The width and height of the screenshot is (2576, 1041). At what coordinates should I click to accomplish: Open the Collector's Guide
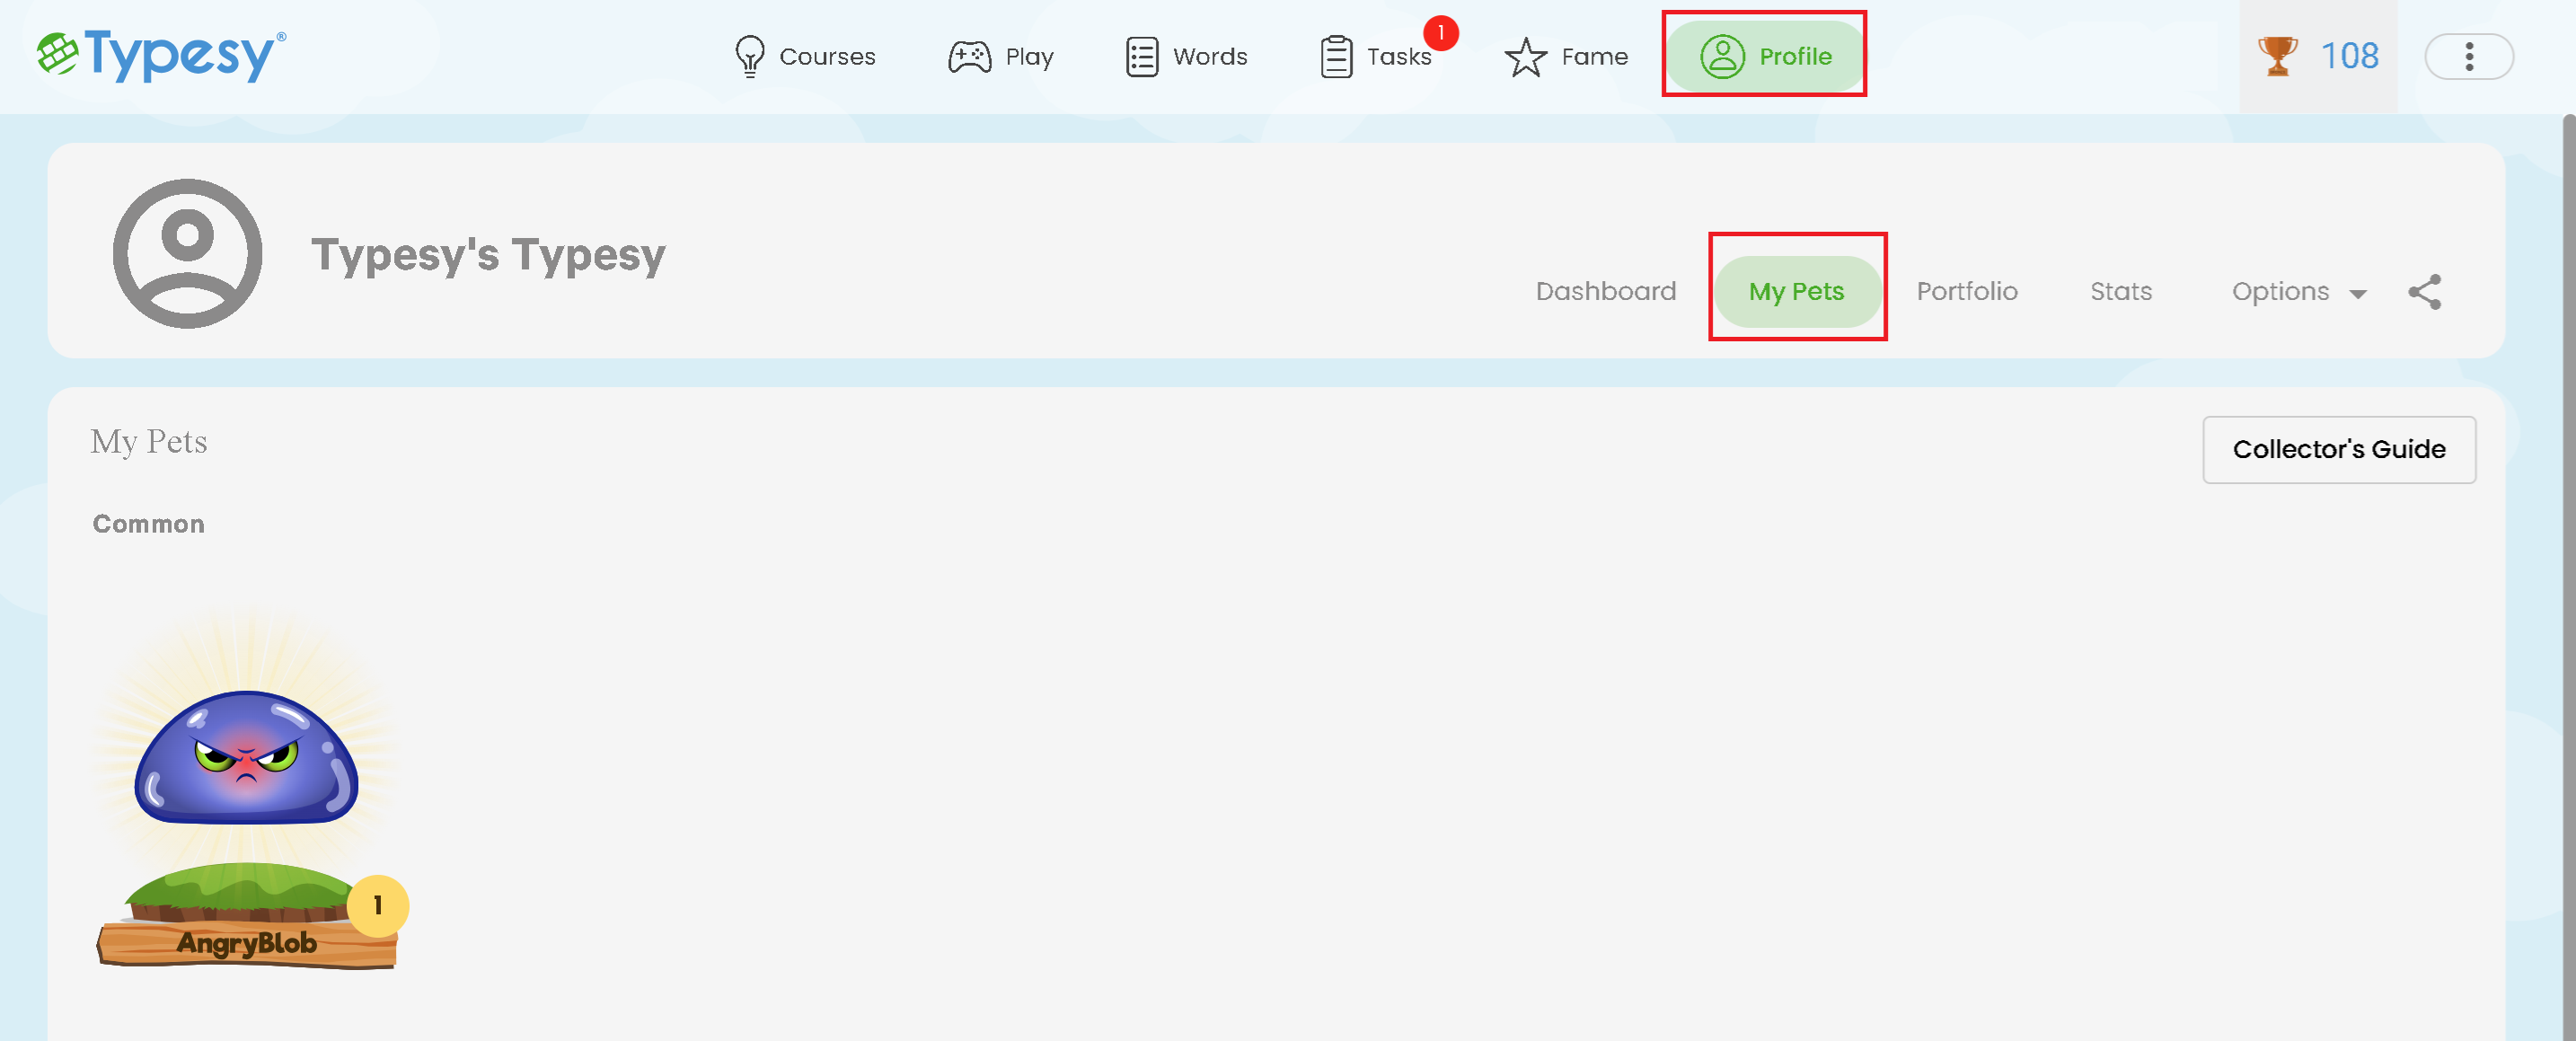point(2338,450)
